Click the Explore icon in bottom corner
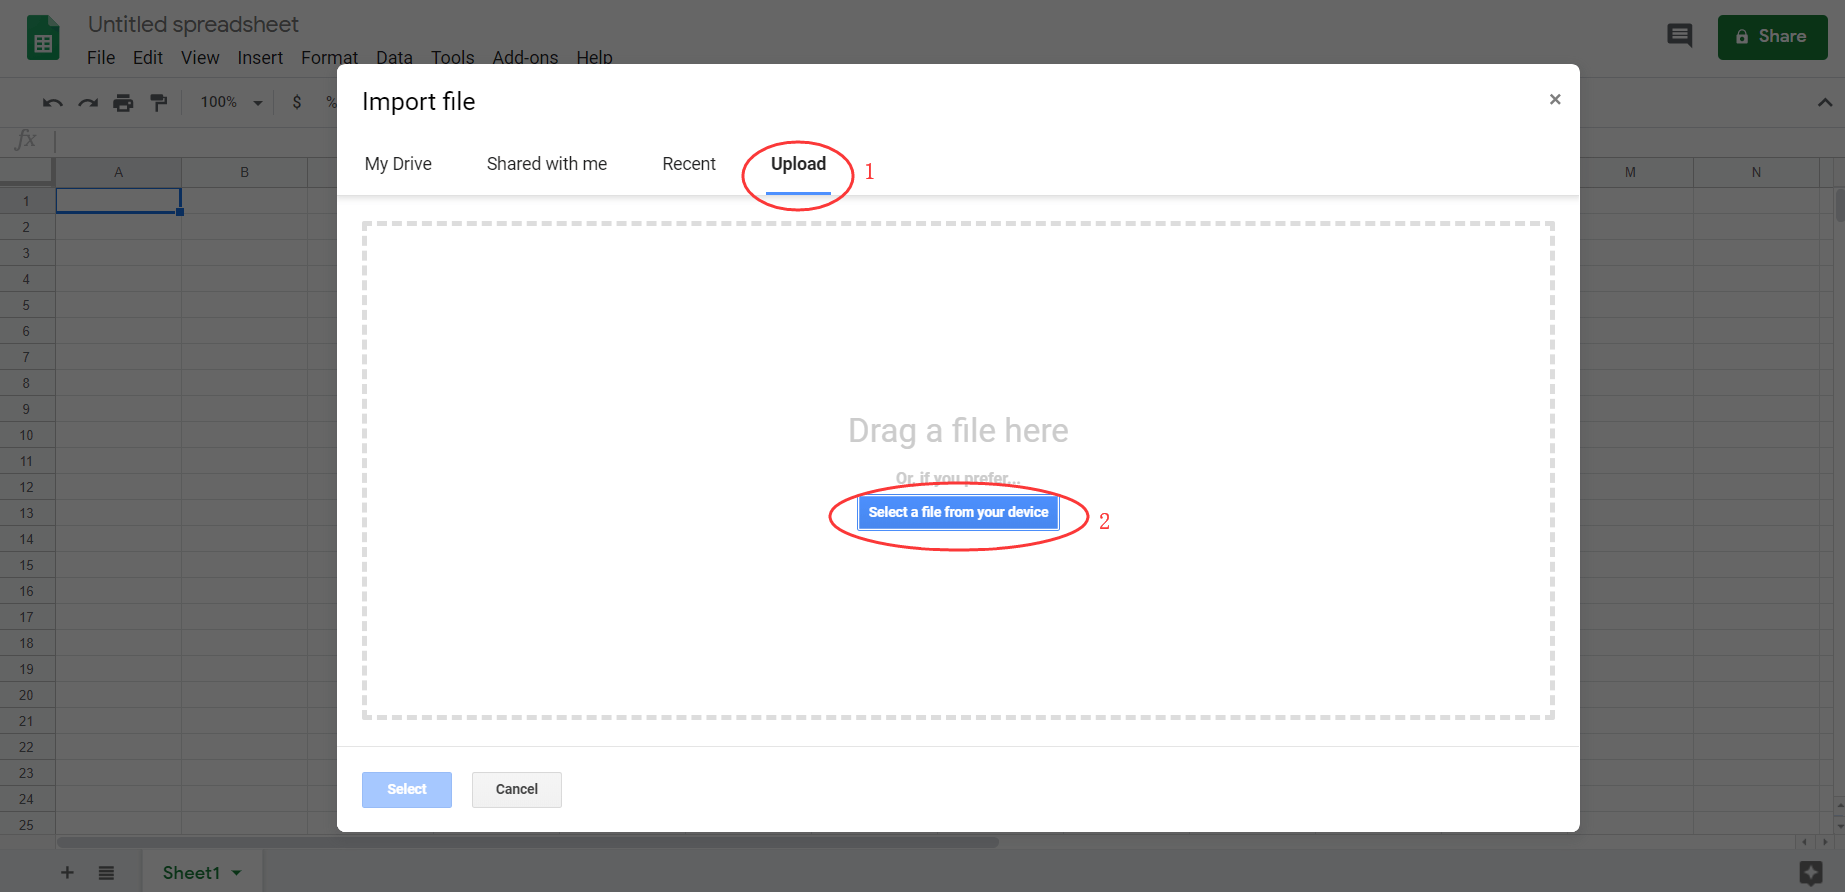This screenshot has width=1845, height=892. [x=1810, y=872]
